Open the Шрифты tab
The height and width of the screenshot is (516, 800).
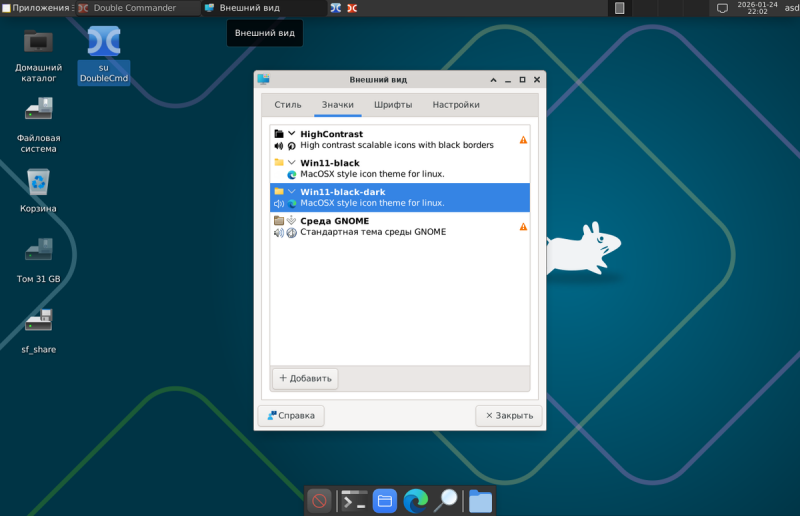[393, 105]
